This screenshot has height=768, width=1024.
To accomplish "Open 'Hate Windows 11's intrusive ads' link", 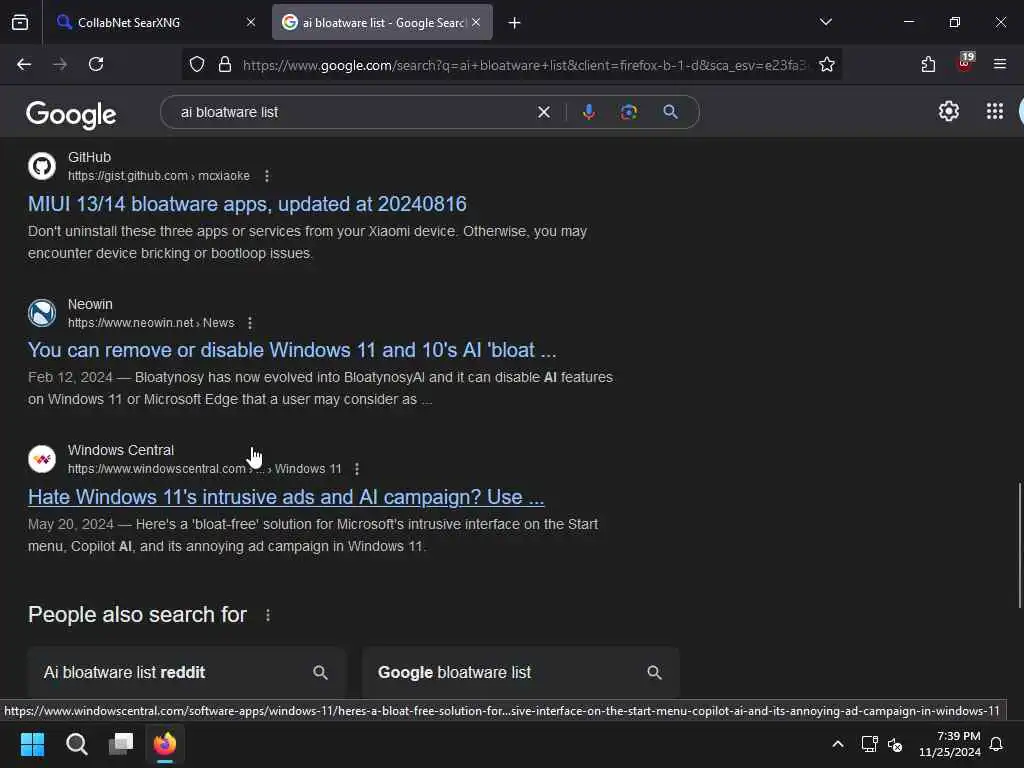I will (x=285, y=497).
